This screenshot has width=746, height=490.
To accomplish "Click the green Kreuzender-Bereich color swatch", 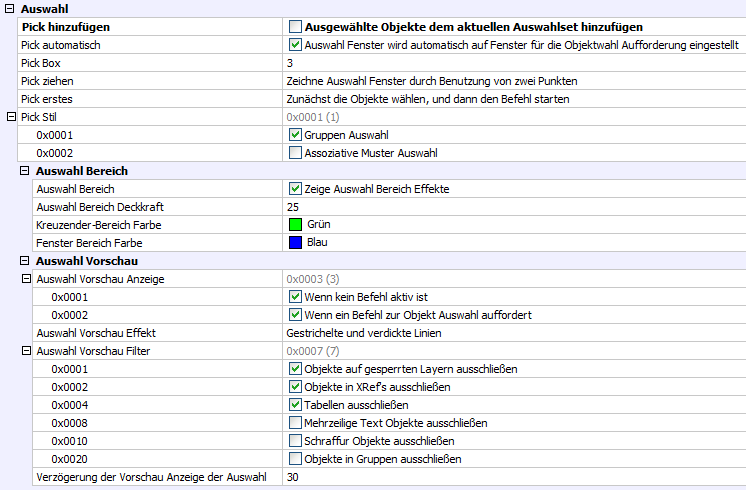I will coord(295,225).
